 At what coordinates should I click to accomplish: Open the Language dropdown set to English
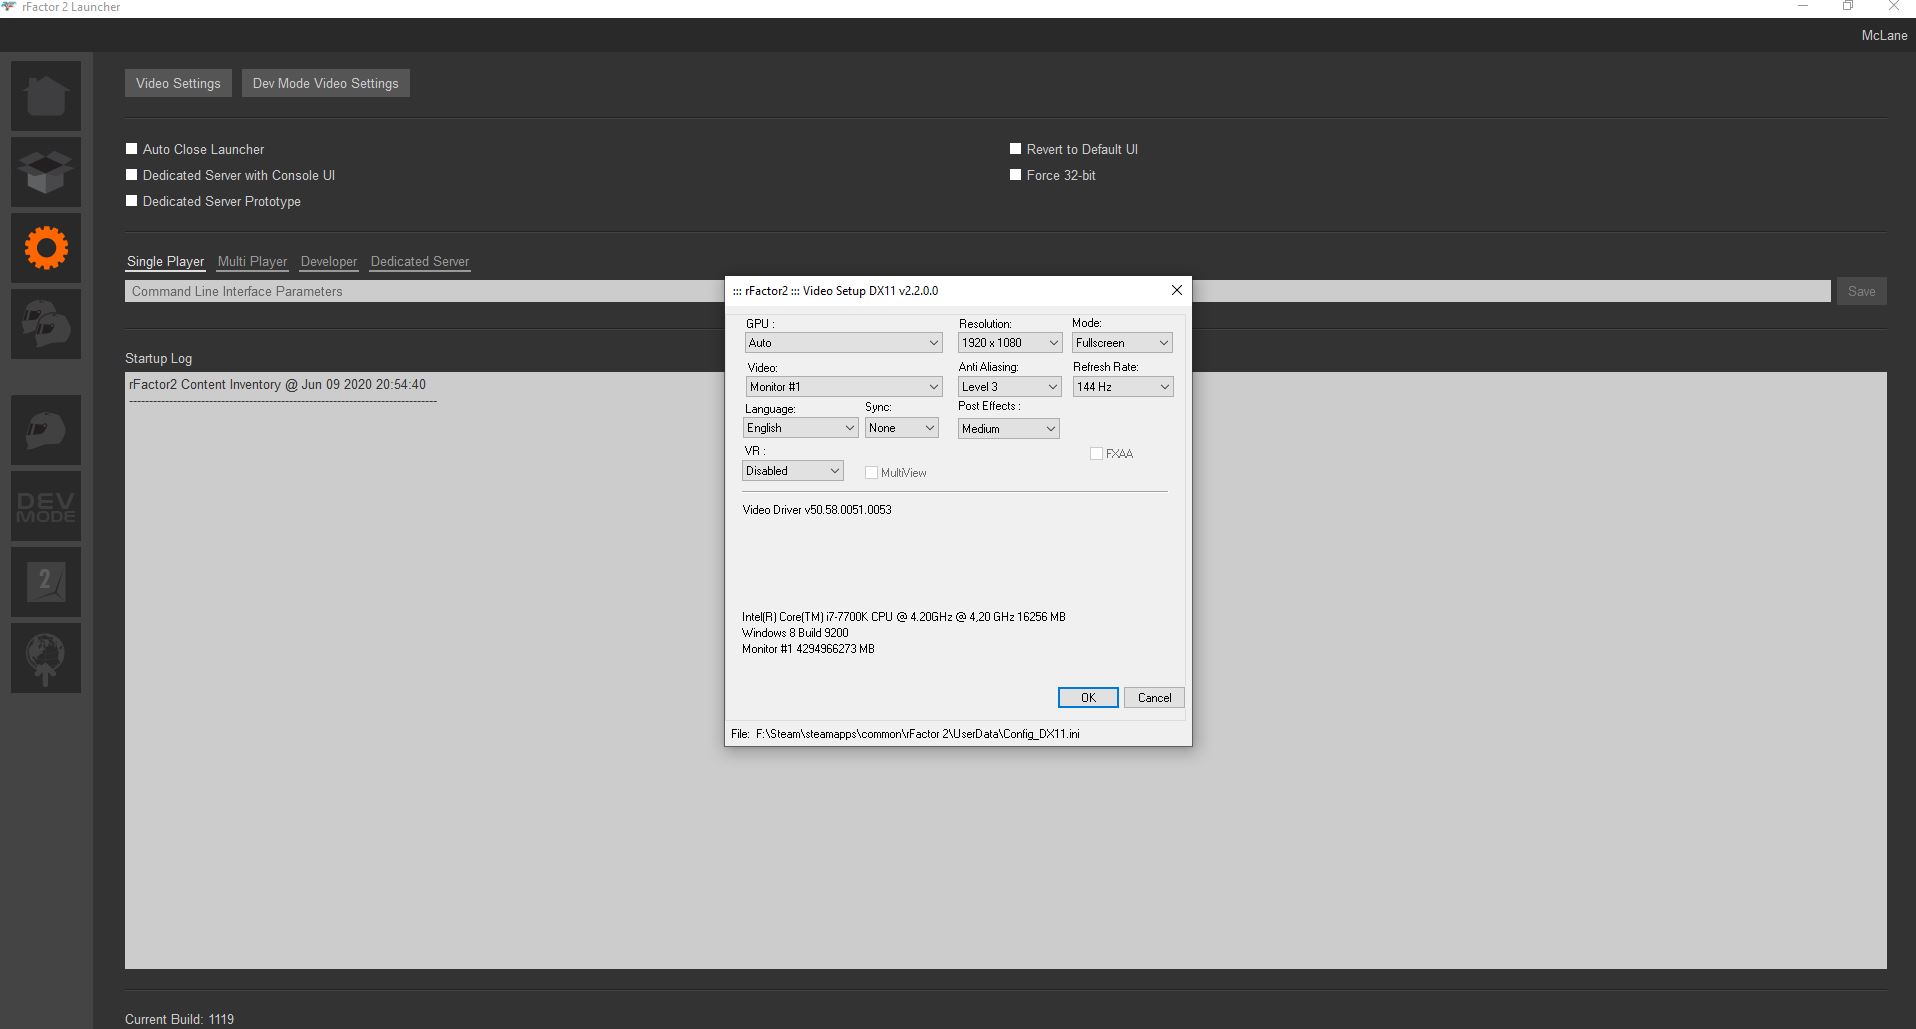click(x=800, y=428)
